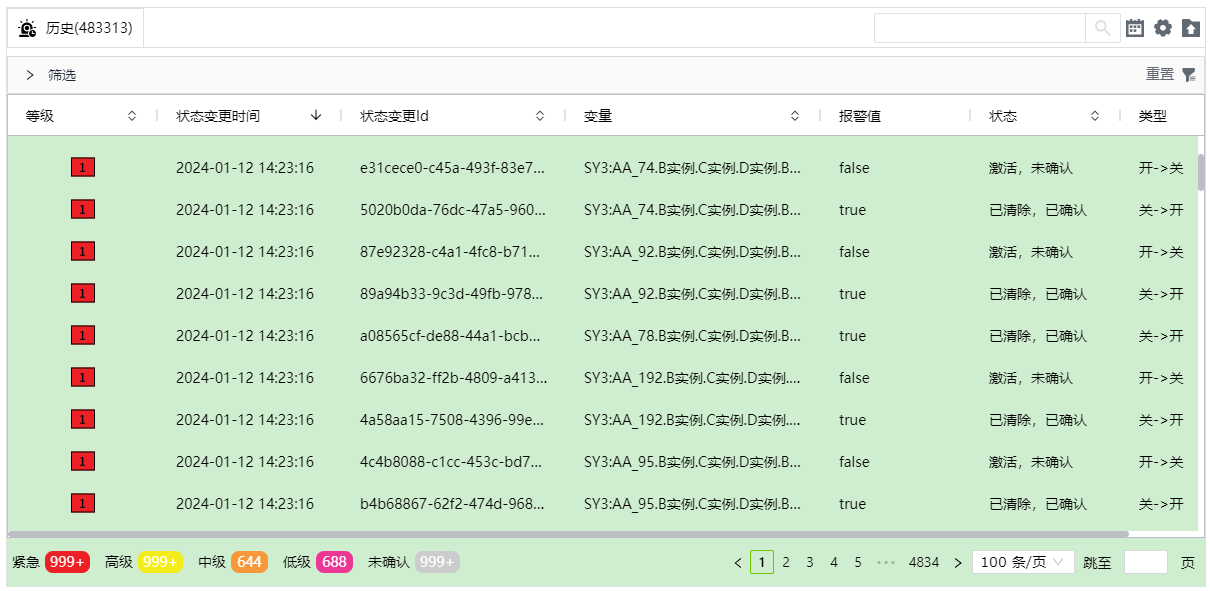Click the descending sort arrow on 状态变更时间
This screenshot has width=1210, height=591.
(x=316, y=116)
